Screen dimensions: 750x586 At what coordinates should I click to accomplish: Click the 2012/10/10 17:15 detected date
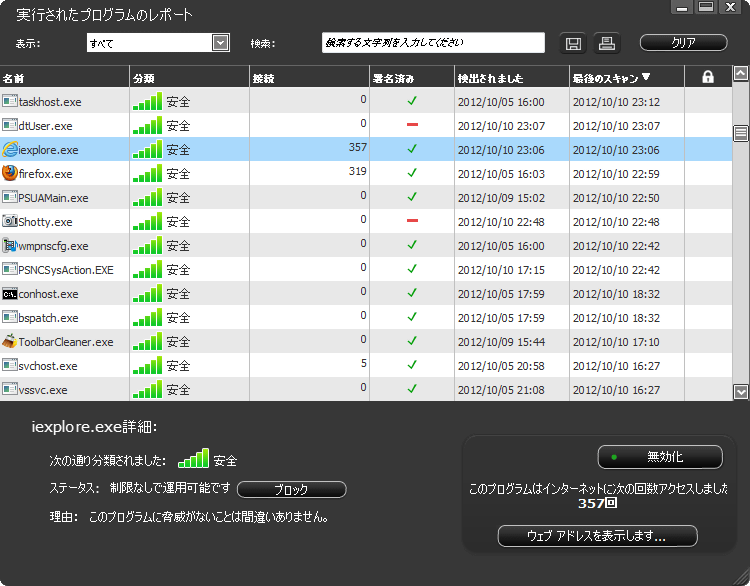pos(501,270)
